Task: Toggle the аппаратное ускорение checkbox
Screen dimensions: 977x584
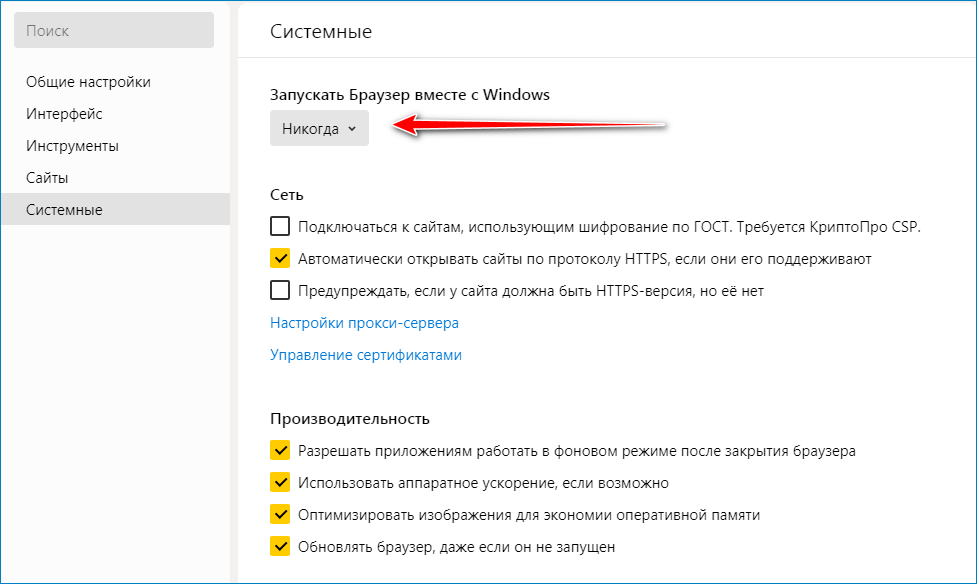Action: 280,483
